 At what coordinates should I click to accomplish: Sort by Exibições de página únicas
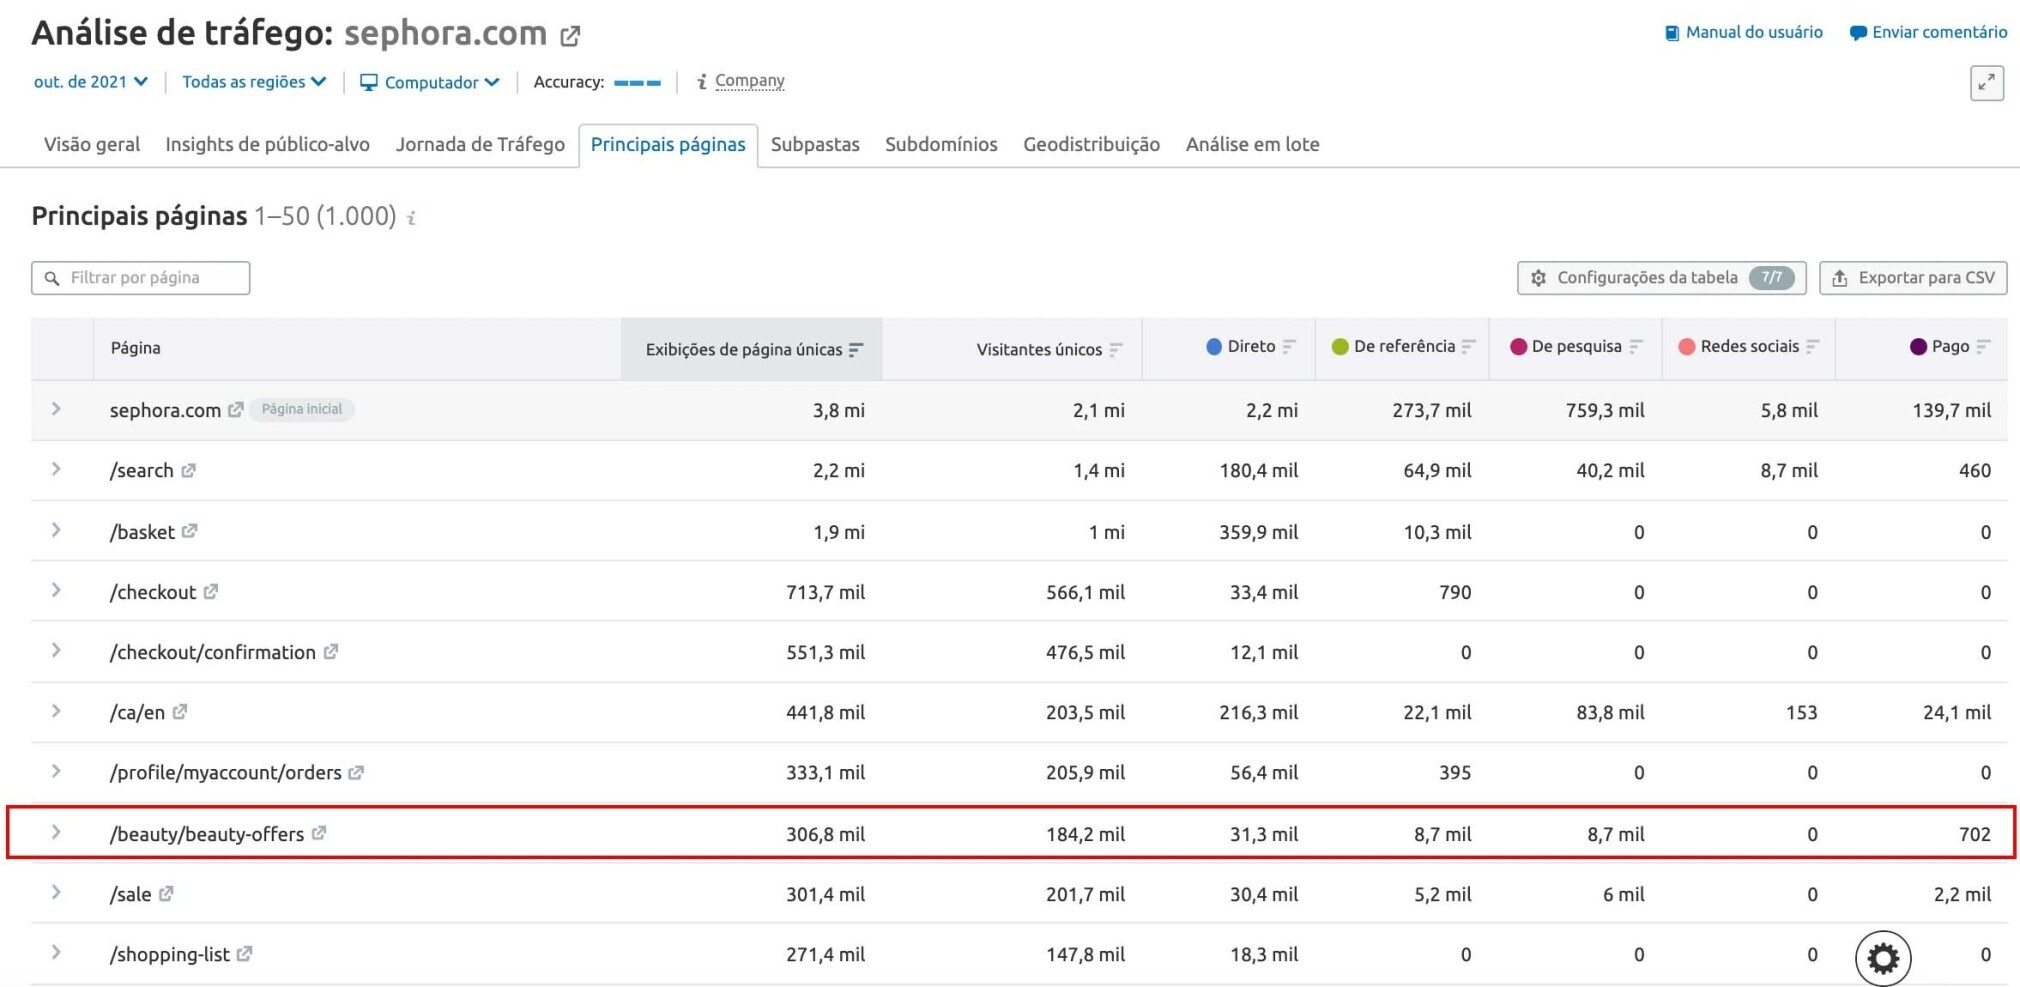pyautogui.click(x=752, y=349)
